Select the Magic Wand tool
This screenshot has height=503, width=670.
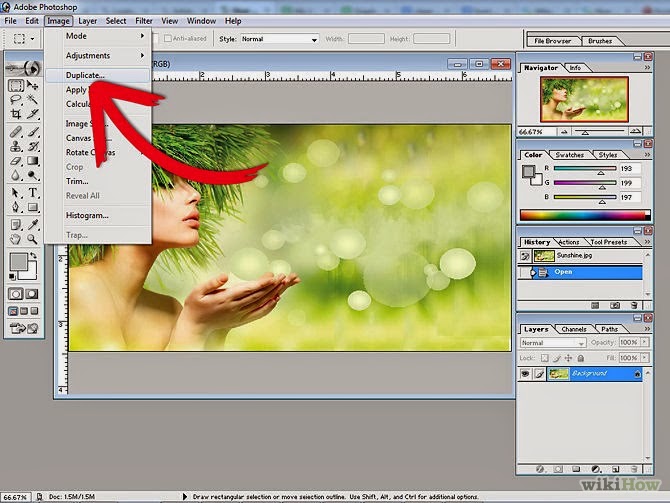point(33,100)
